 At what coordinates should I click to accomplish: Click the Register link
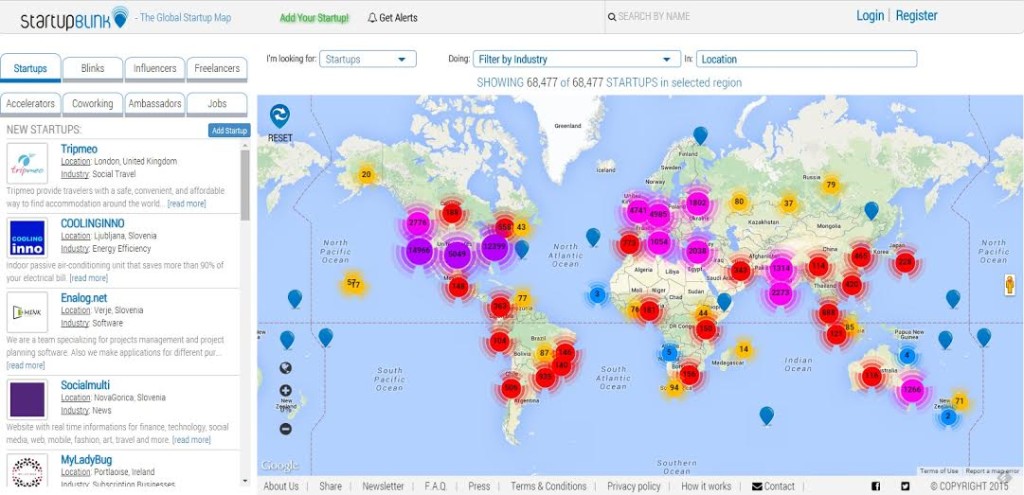coord(916,16)
